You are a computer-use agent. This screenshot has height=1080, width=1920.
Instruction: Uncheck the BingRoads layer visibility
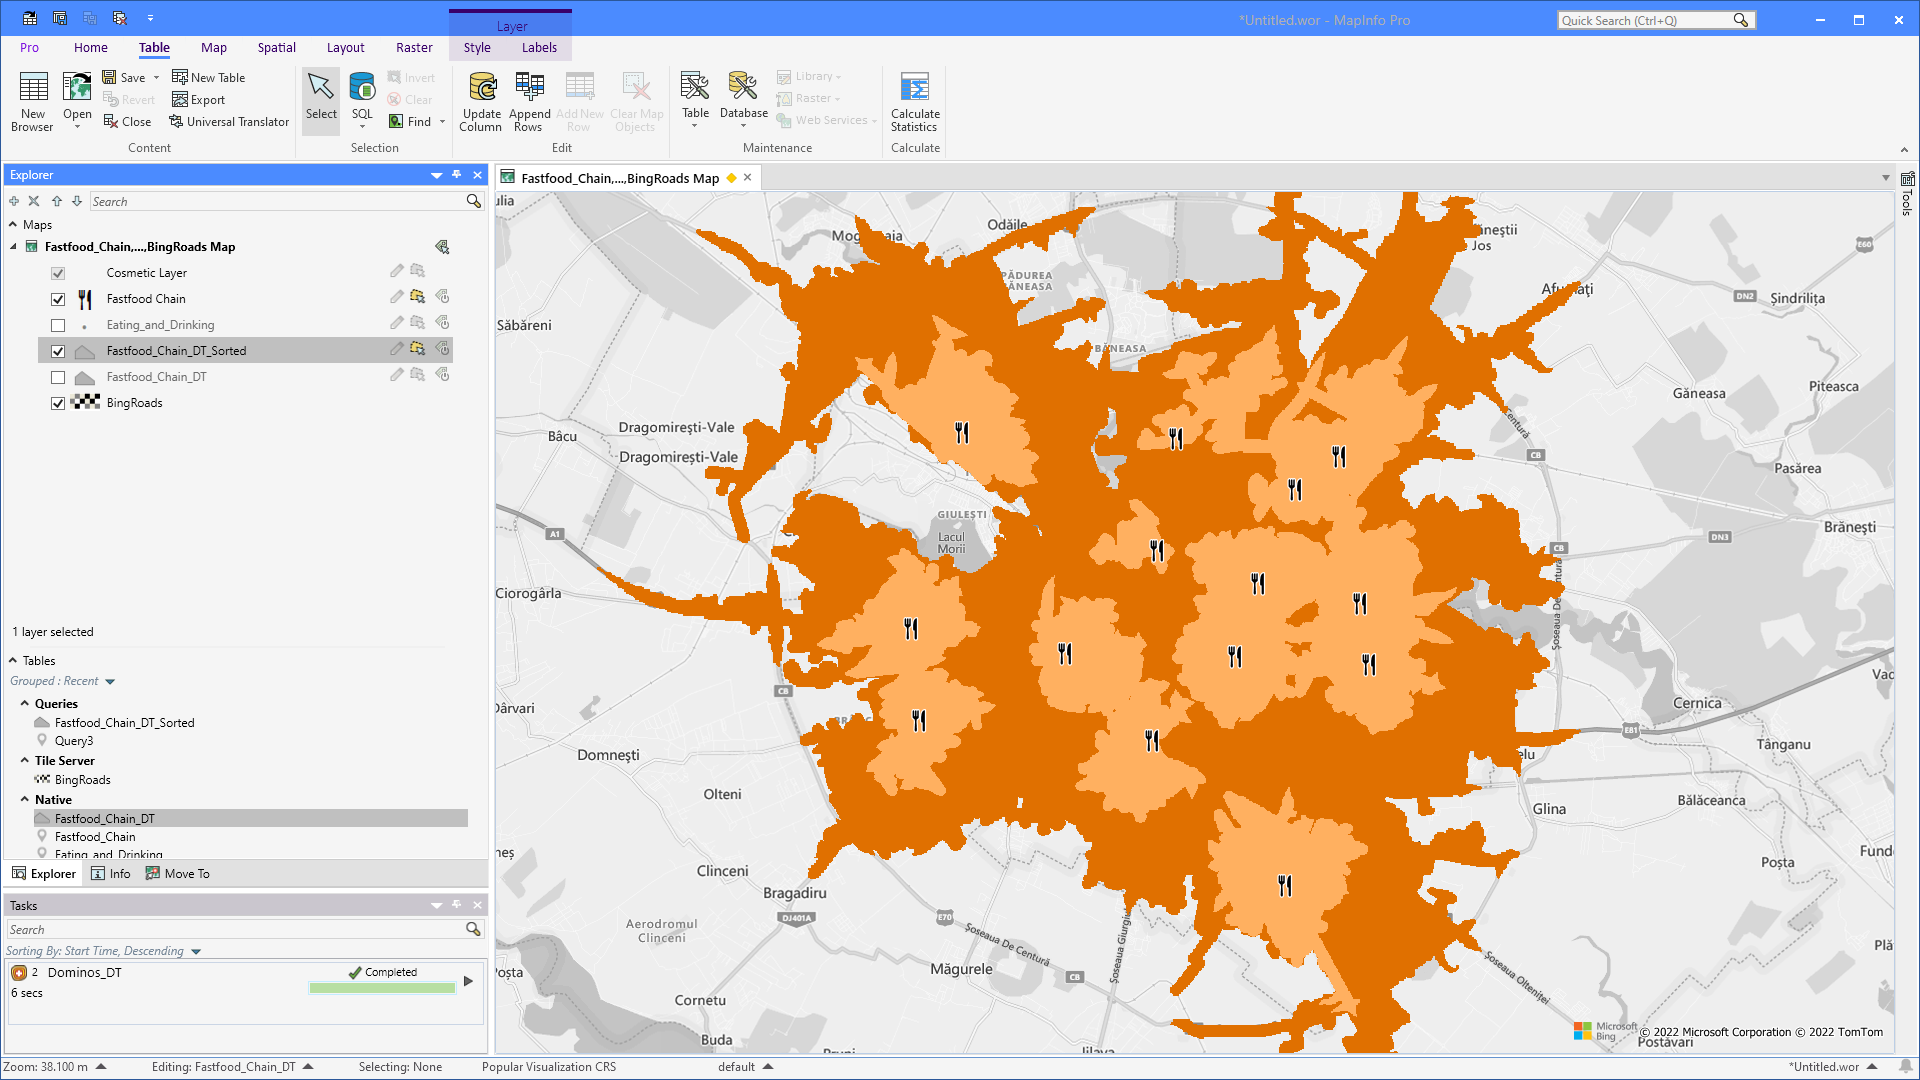coord(57,402)
